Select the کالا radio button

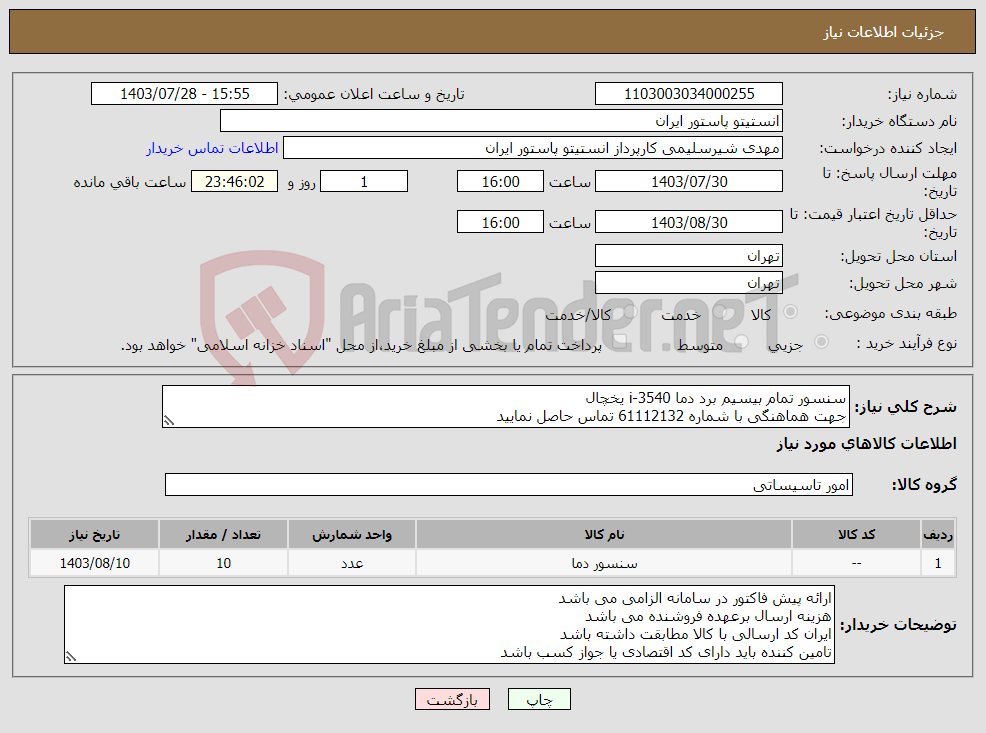[x=791, y=312]
